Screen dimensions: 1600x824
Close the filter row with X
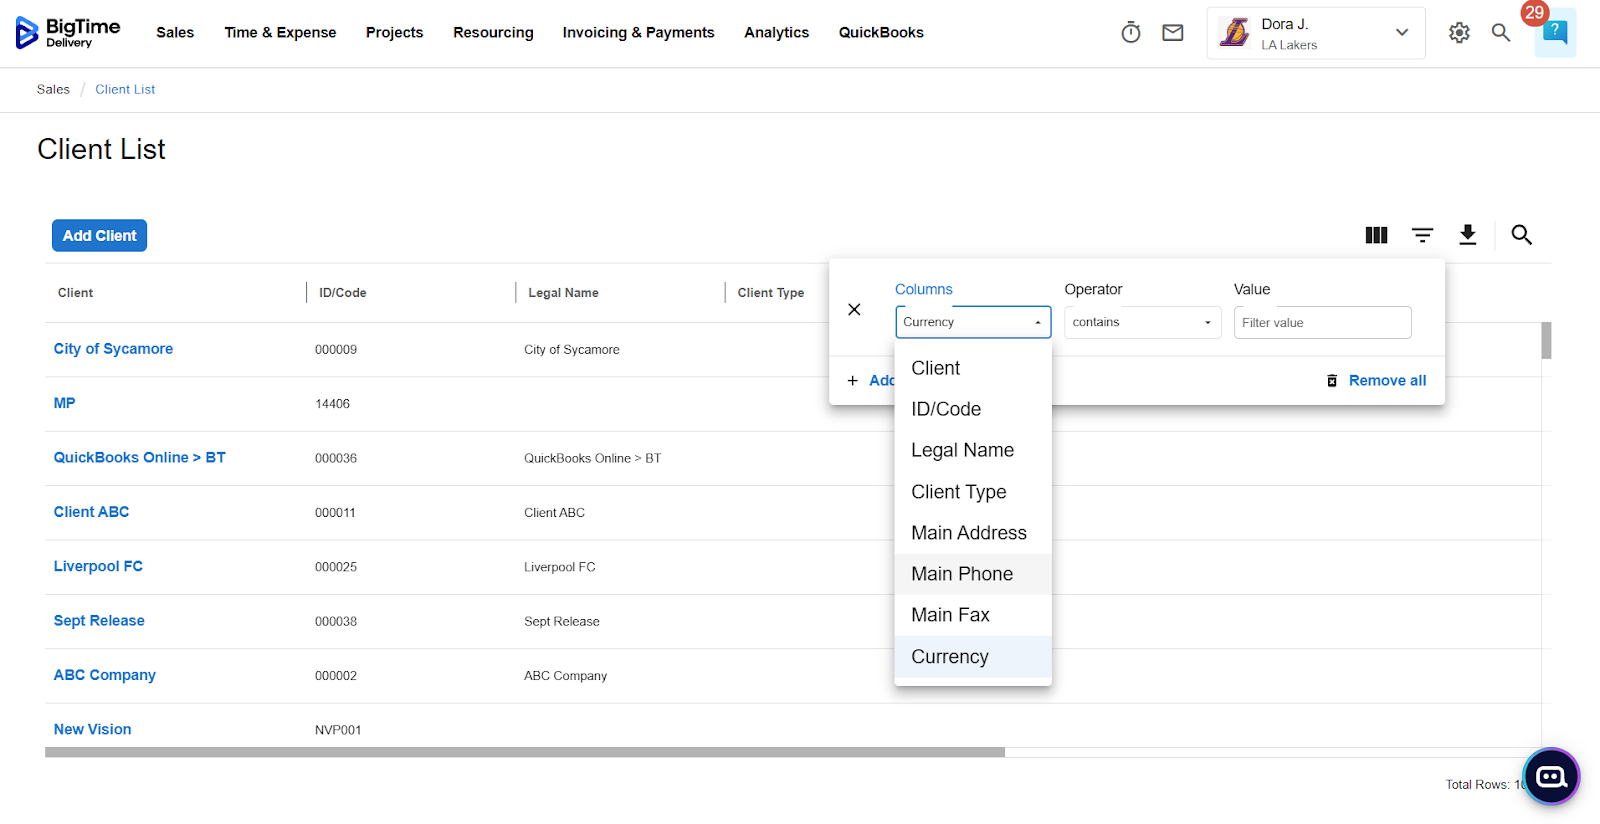(854, 310)
